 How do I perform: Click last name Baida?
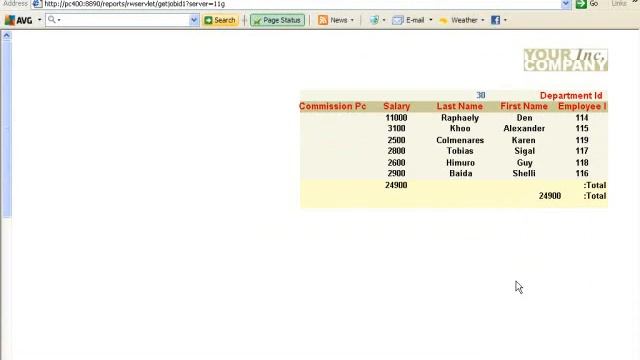461,173
